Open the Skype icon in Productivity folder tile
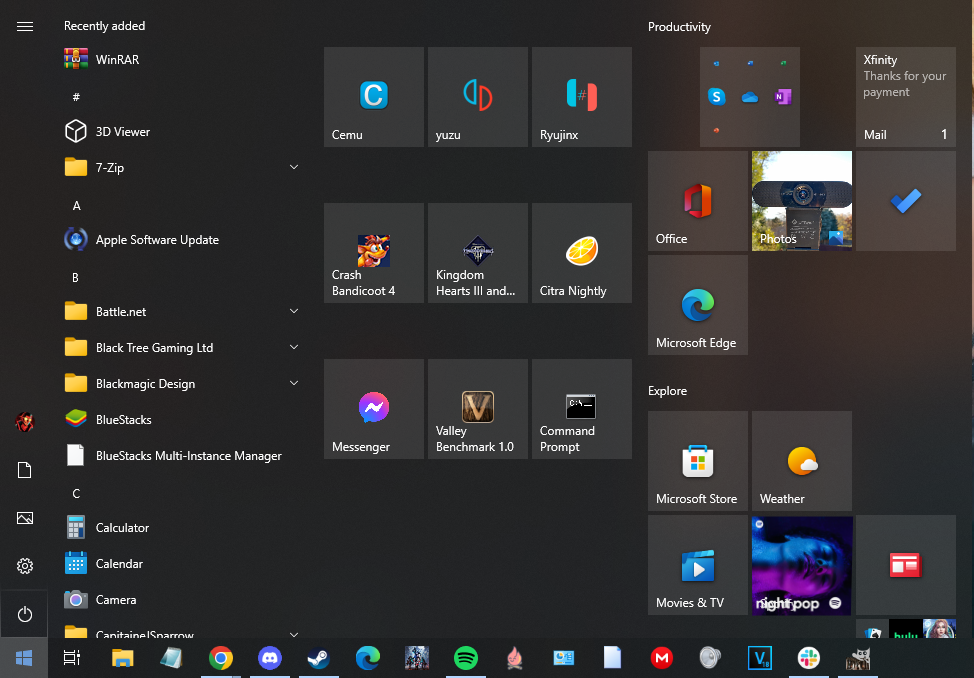This screenshot has width=974, height=678. point(716,97)
